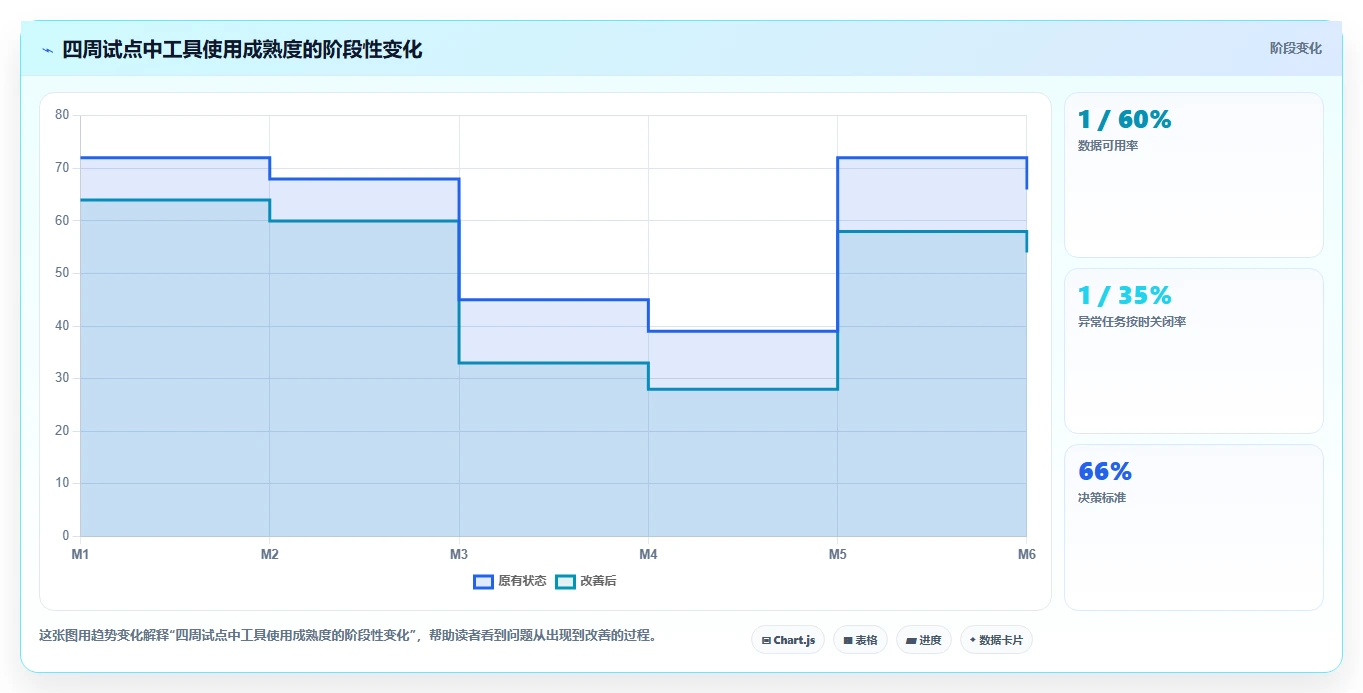The width and height of the screenshot is (1363, 693).
Task: Click the M6 x-axis label
Action: (1026, 554)
